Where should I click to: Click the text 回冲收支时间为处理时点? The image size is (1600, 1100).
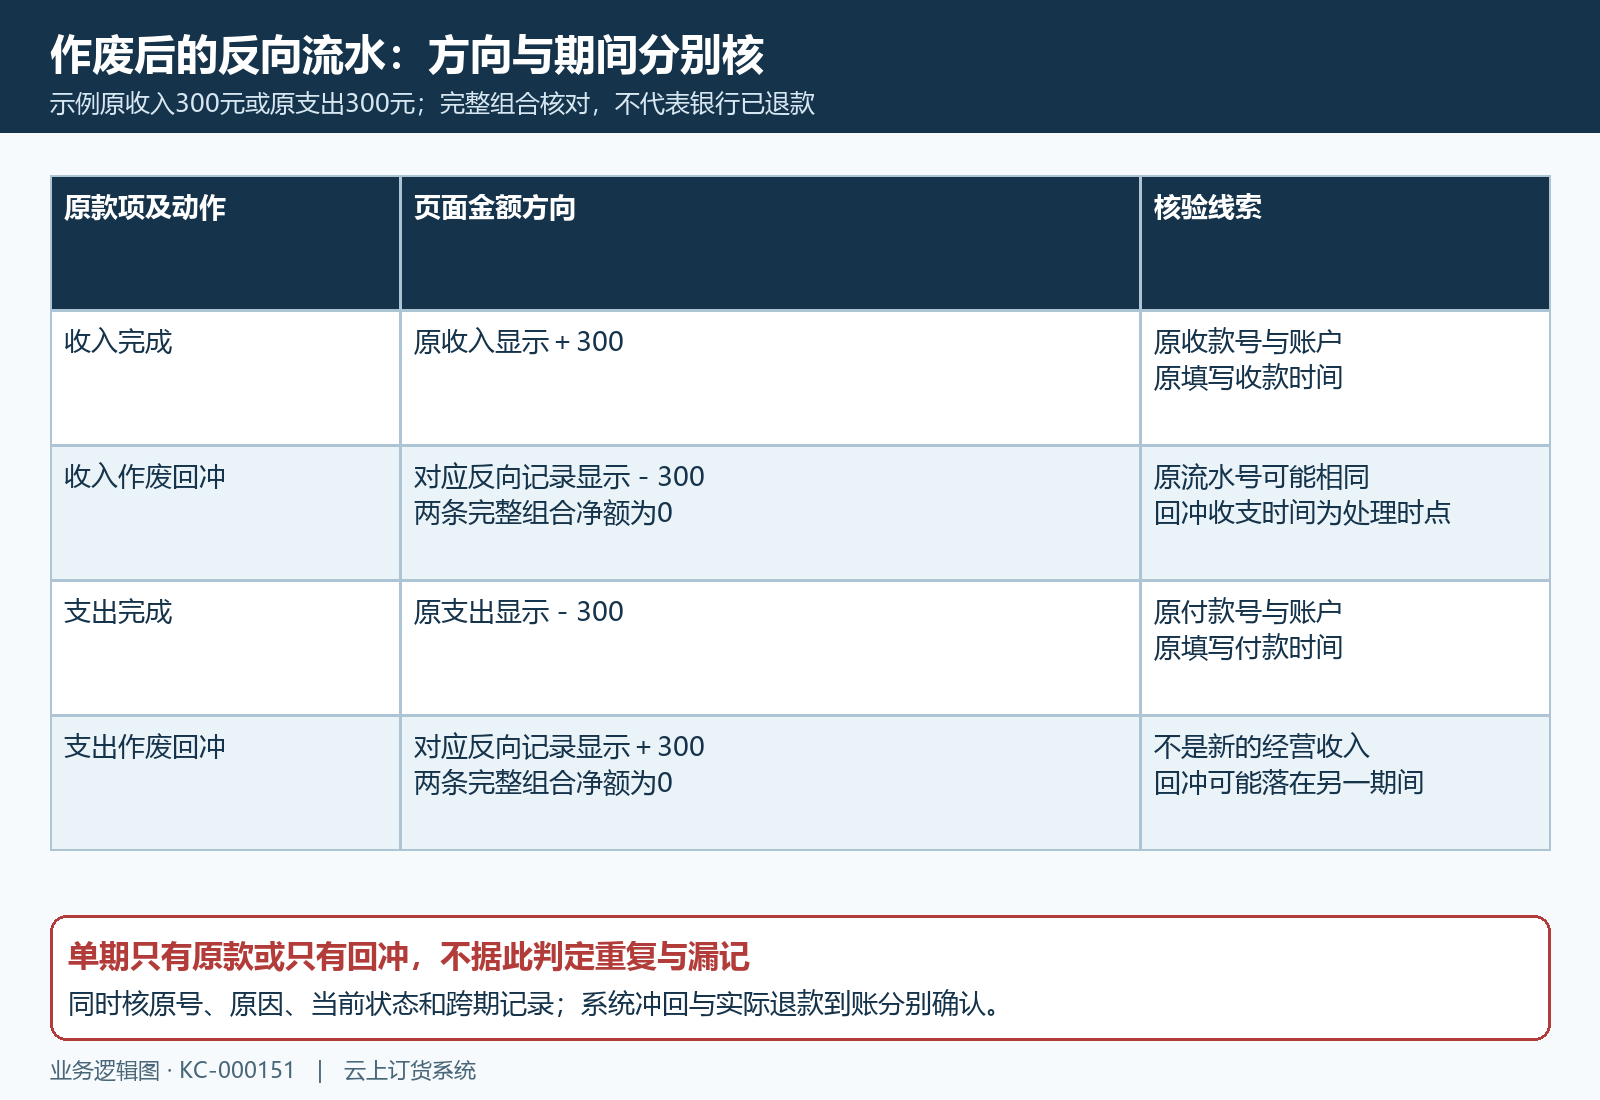tap(1302, 513)
